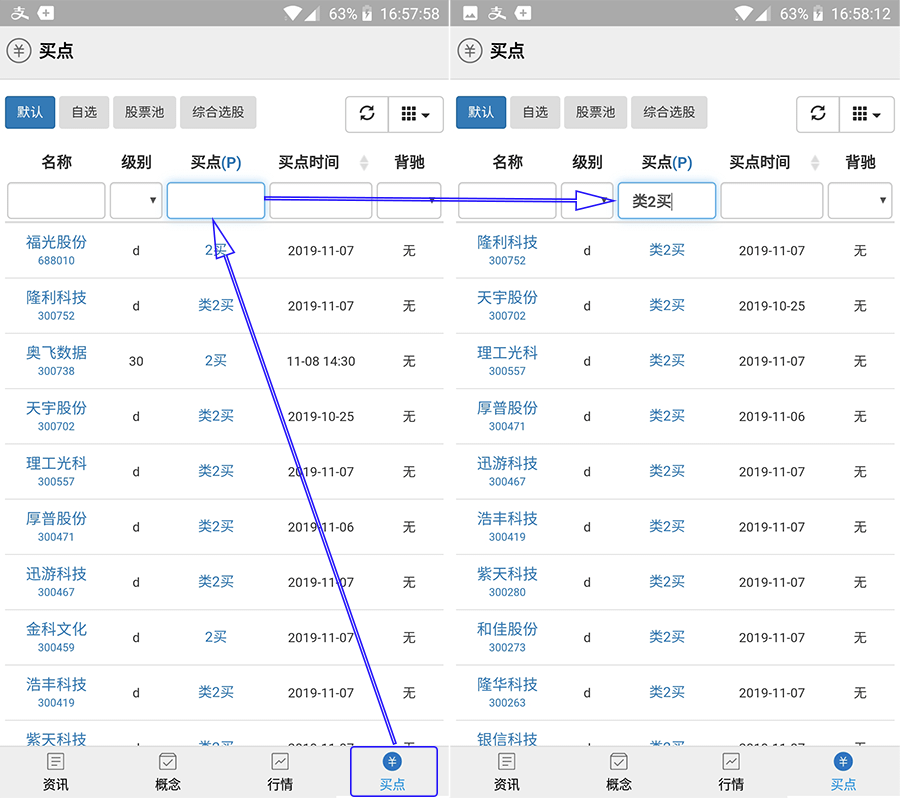
Task: Open the grid view dropdown on the right screen
Action: click(x=866, y=114)
